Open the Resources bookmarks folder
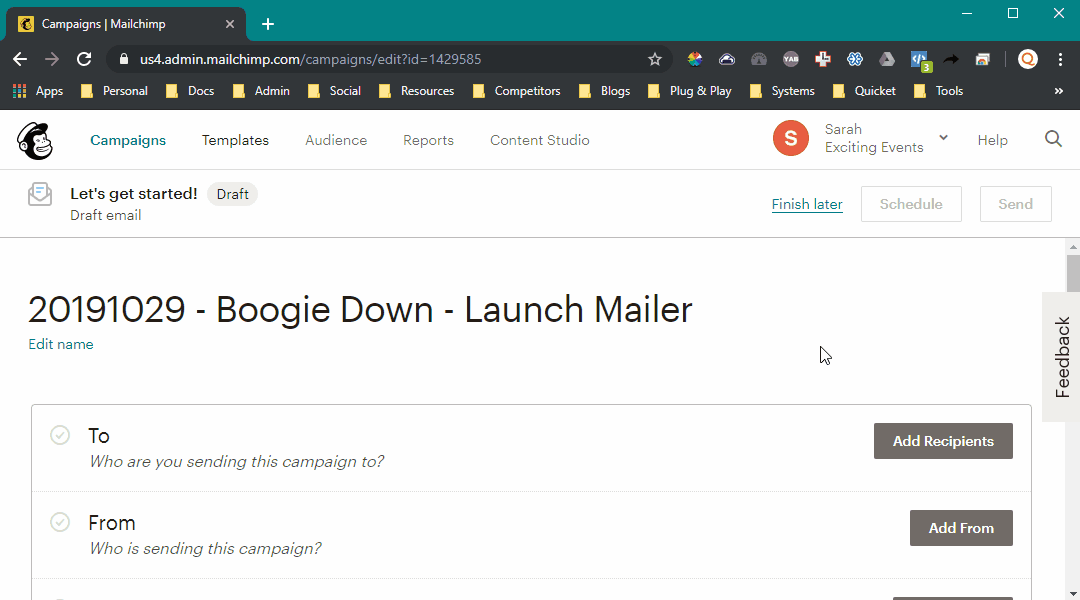The height and width of the screenshot is (600, 1080). point(417,91)
